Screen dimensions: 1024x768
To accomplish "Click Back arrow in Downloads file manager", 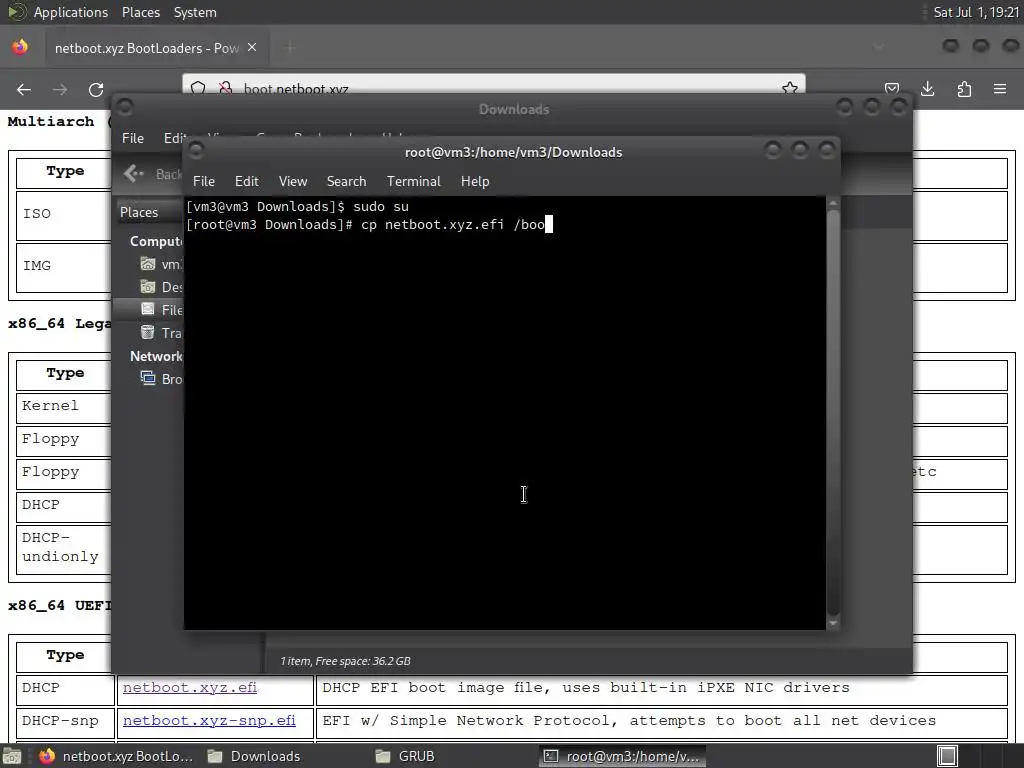I will (133, 173).
